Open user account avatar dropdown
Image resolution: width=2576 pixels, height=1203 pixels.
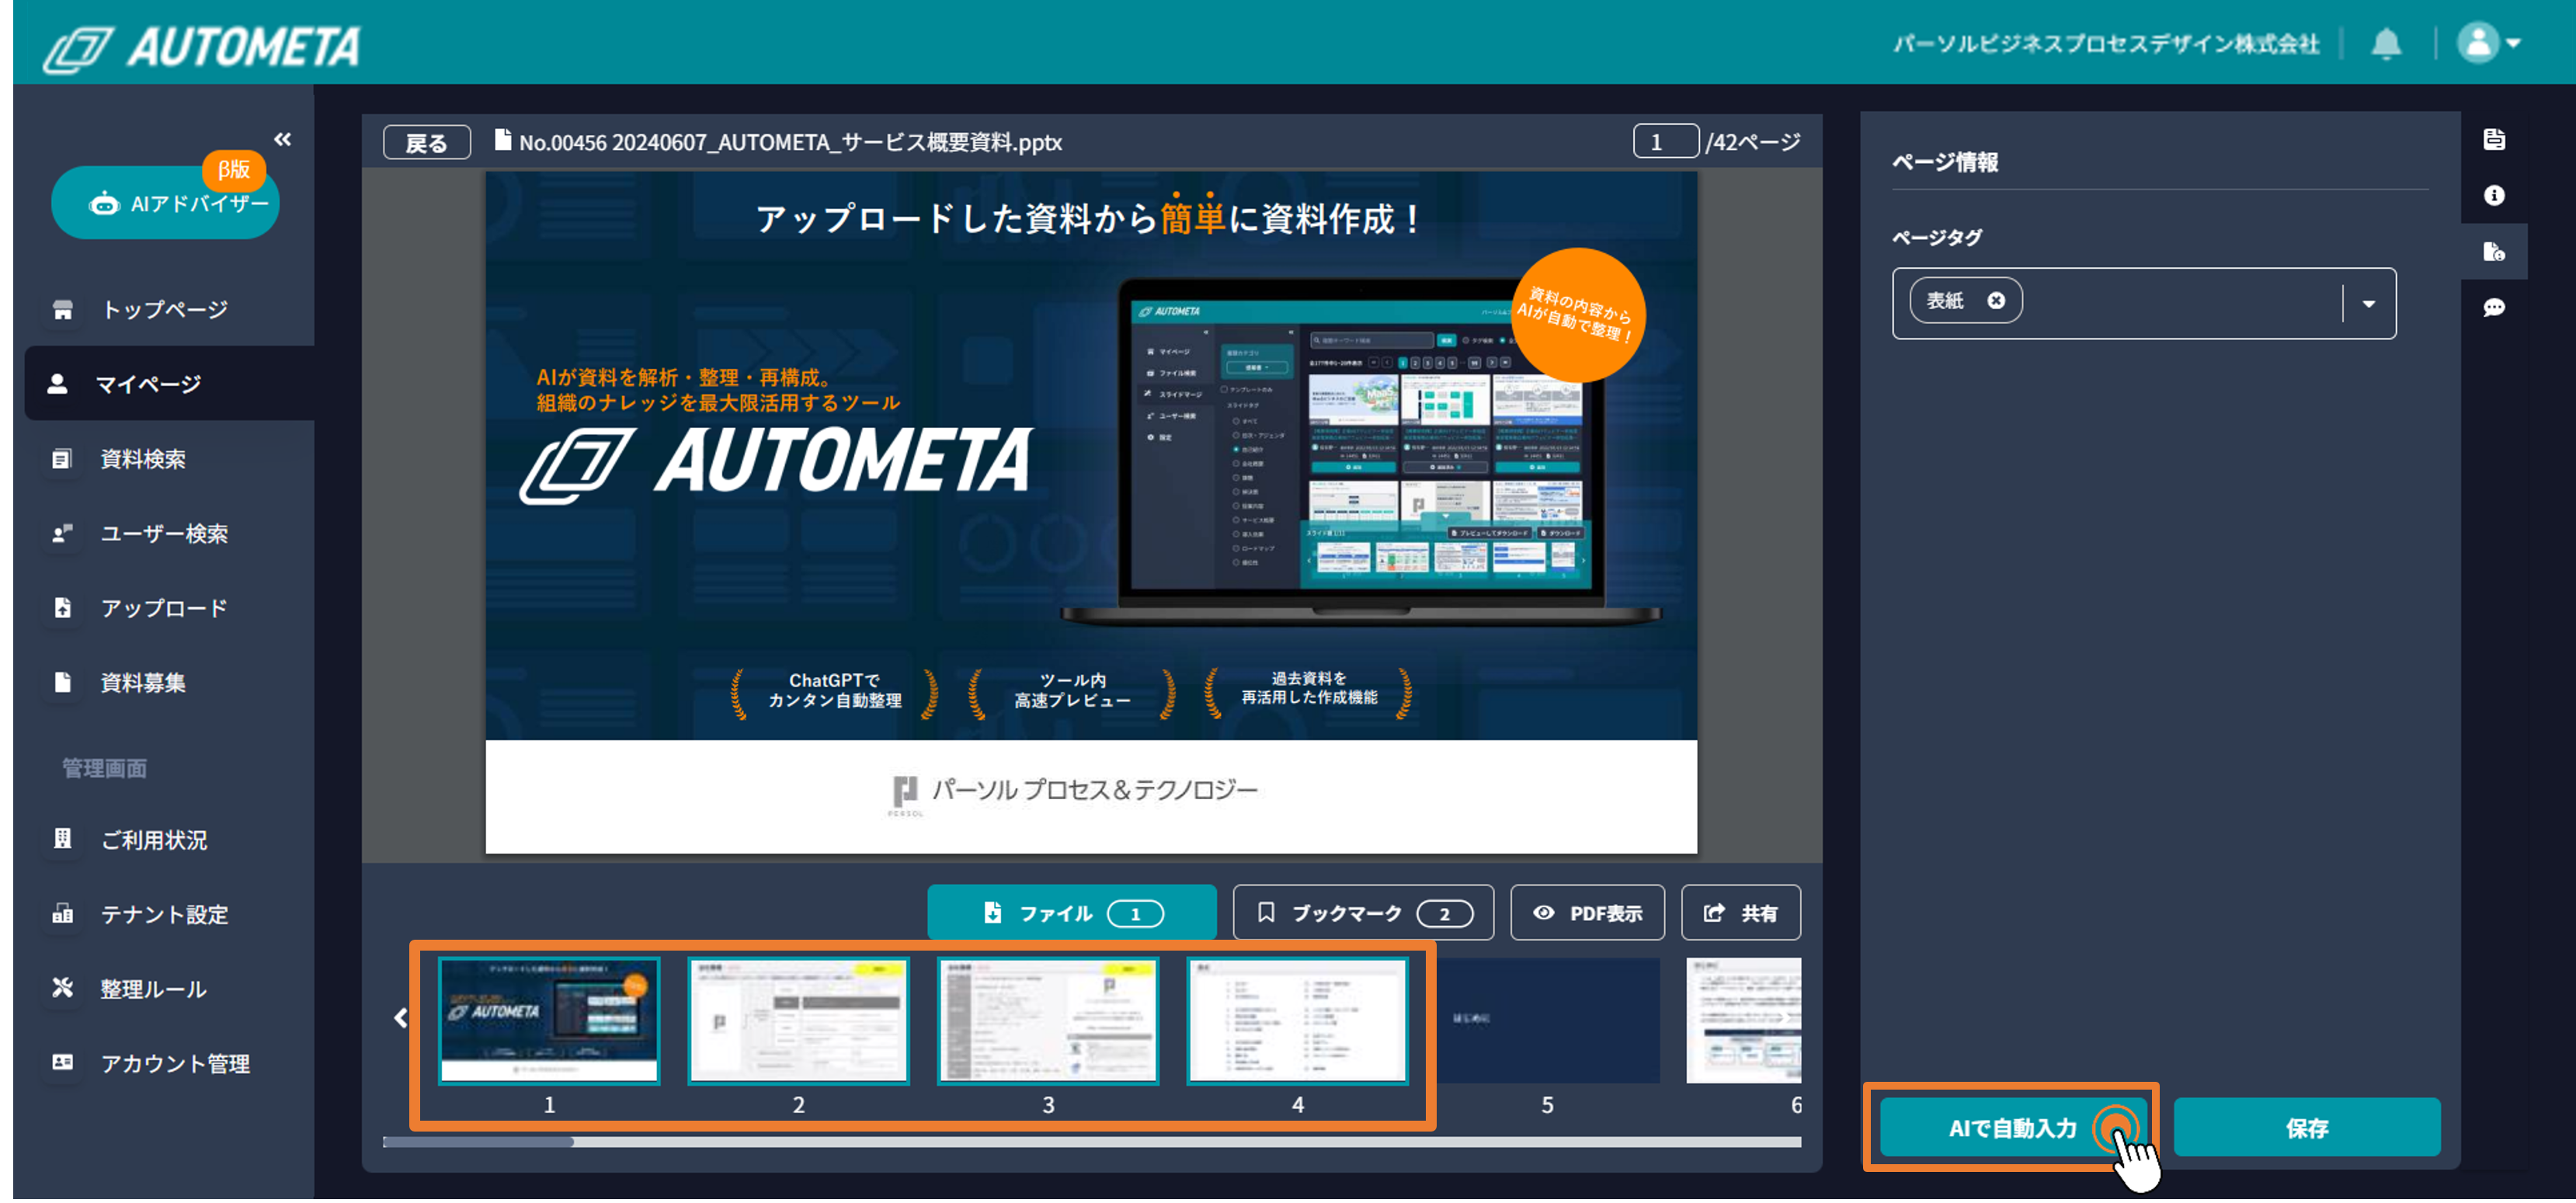[2489, 43]
